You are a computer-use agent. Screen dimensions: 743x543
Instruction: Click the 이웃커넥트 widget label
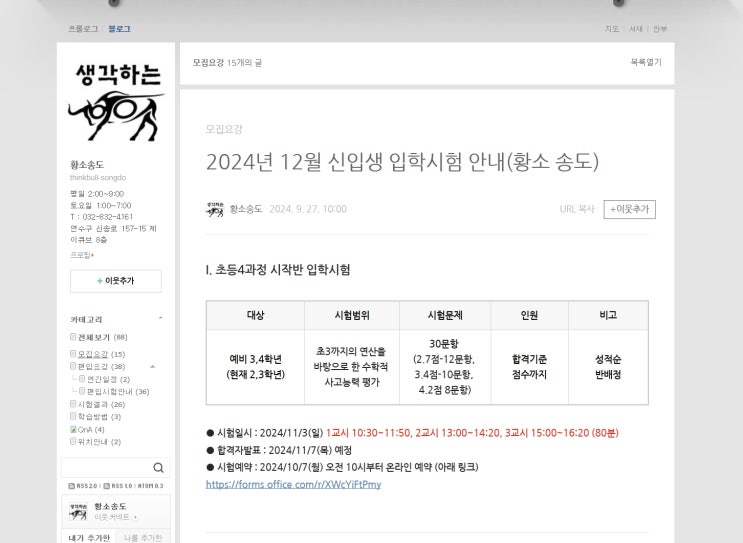[x=112, y=516]
